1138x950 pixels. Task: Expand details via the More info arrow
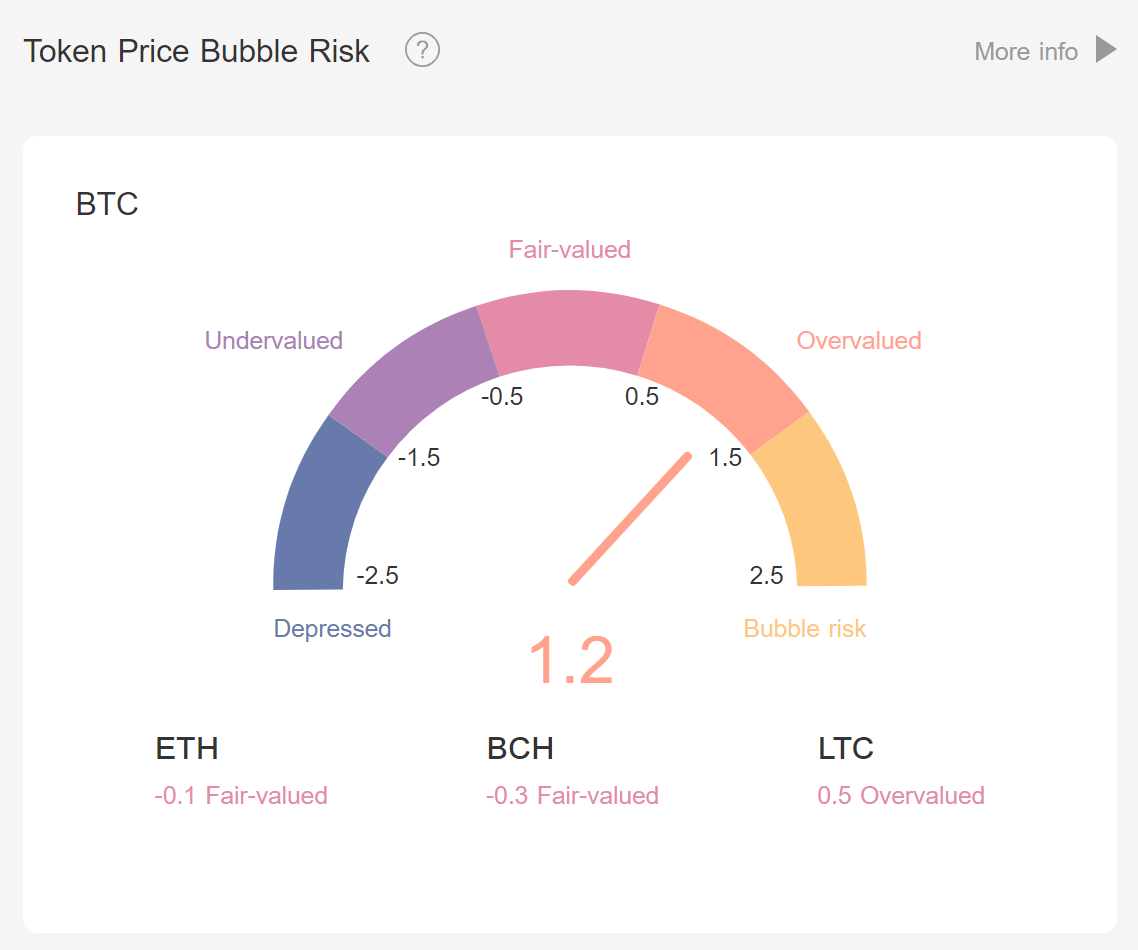(1106, 51)
